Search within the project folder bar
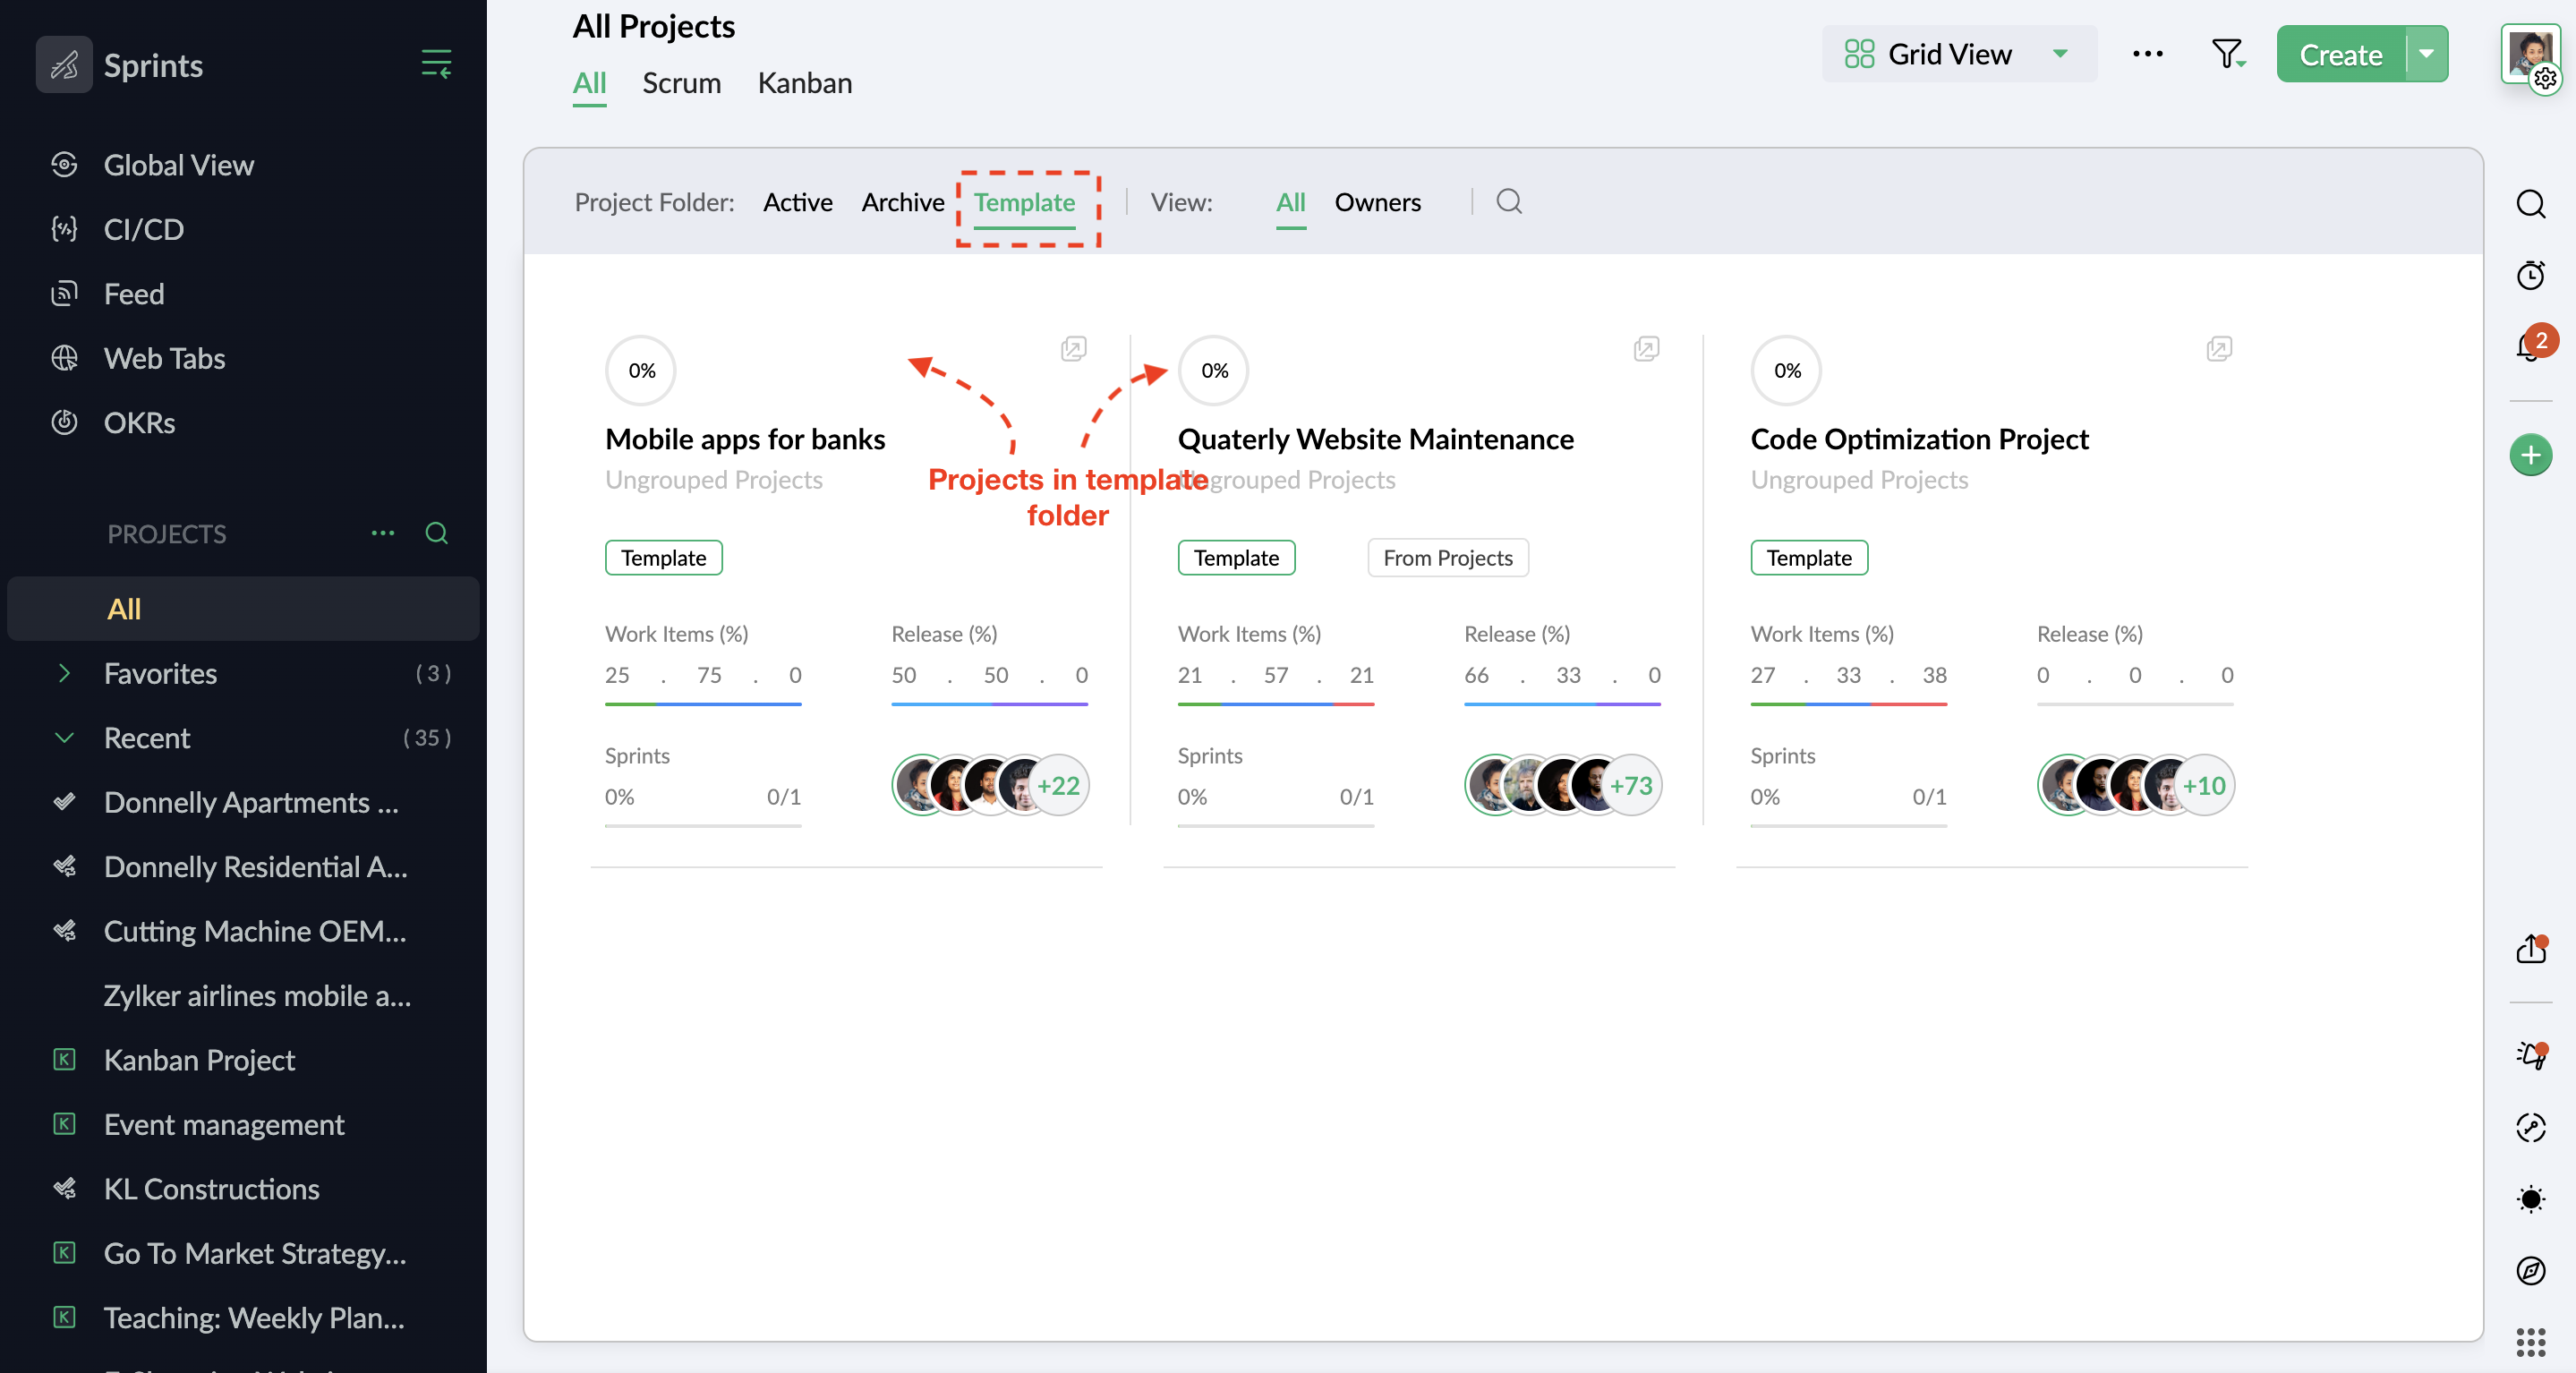The width and height of the screenshot is (2576, 1373). click(1508, 202)
